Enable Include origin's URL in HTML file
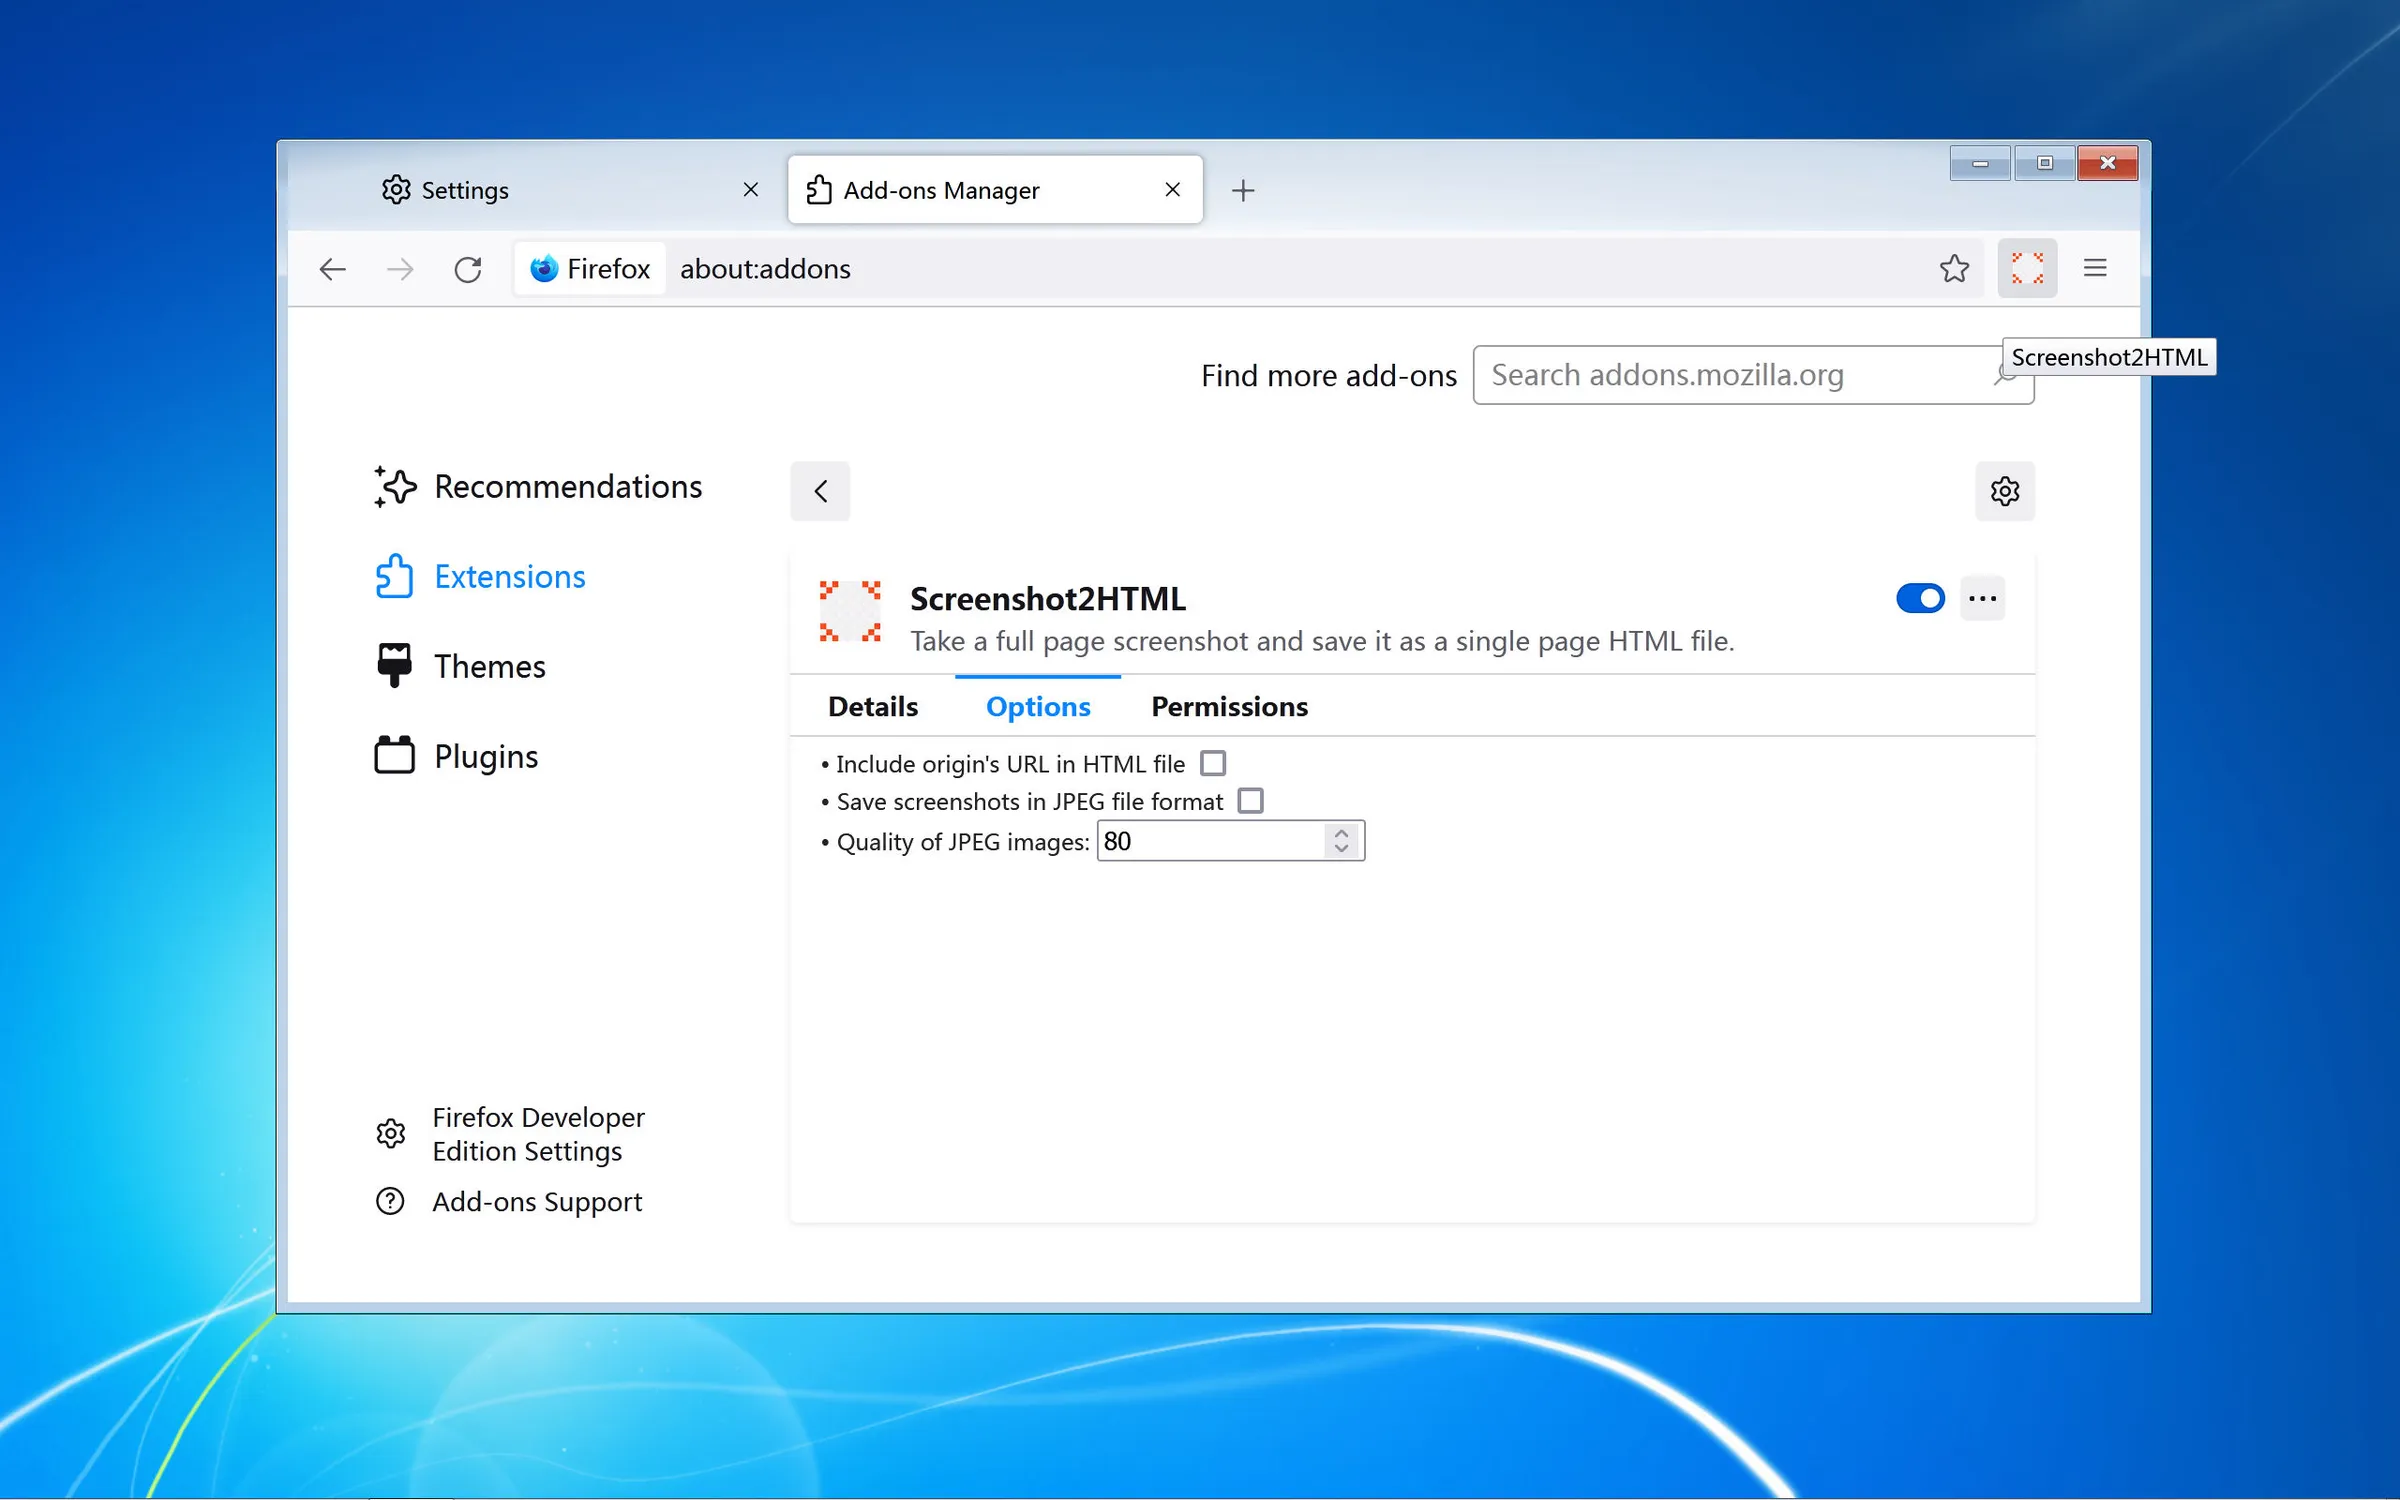2400x1500 pixels. pos(1212,763)
